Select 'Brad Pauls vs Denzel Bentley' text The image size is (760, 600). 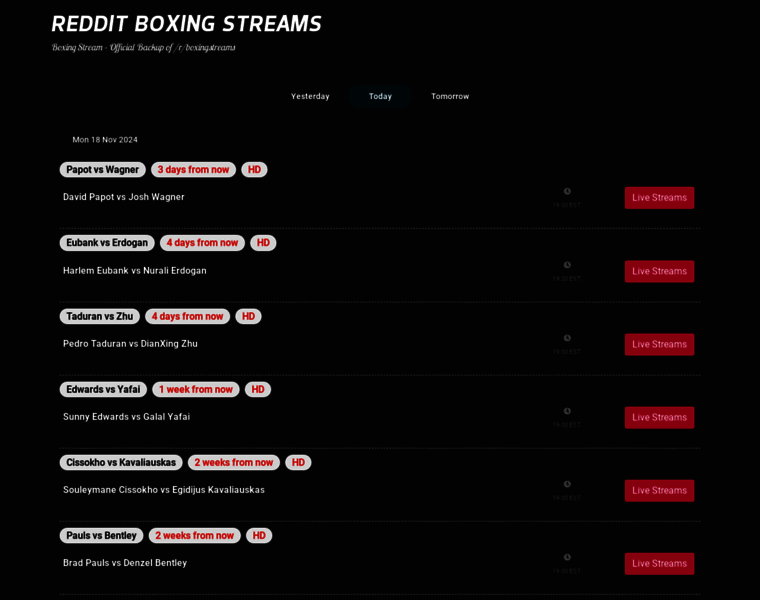tap(125, 563)
